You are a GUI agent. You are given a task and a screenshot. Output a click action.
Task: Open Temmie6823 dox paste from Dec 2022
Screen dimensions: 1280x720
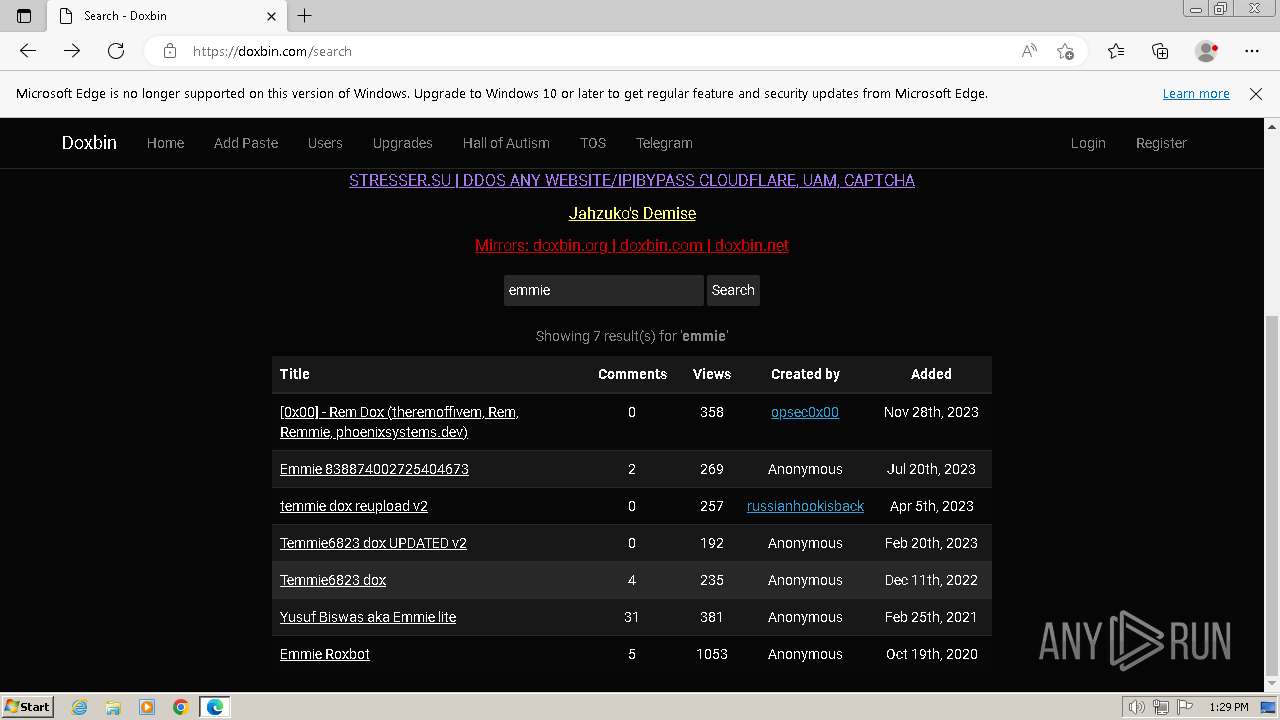(333, 580)
